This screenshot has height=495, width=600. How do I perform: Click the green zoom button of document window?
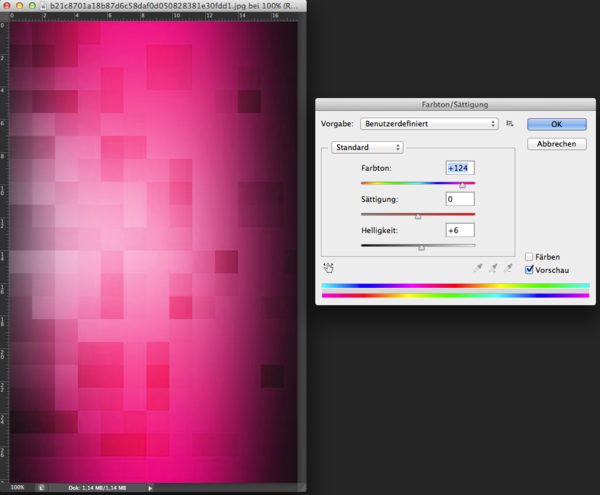pos(32,6)
